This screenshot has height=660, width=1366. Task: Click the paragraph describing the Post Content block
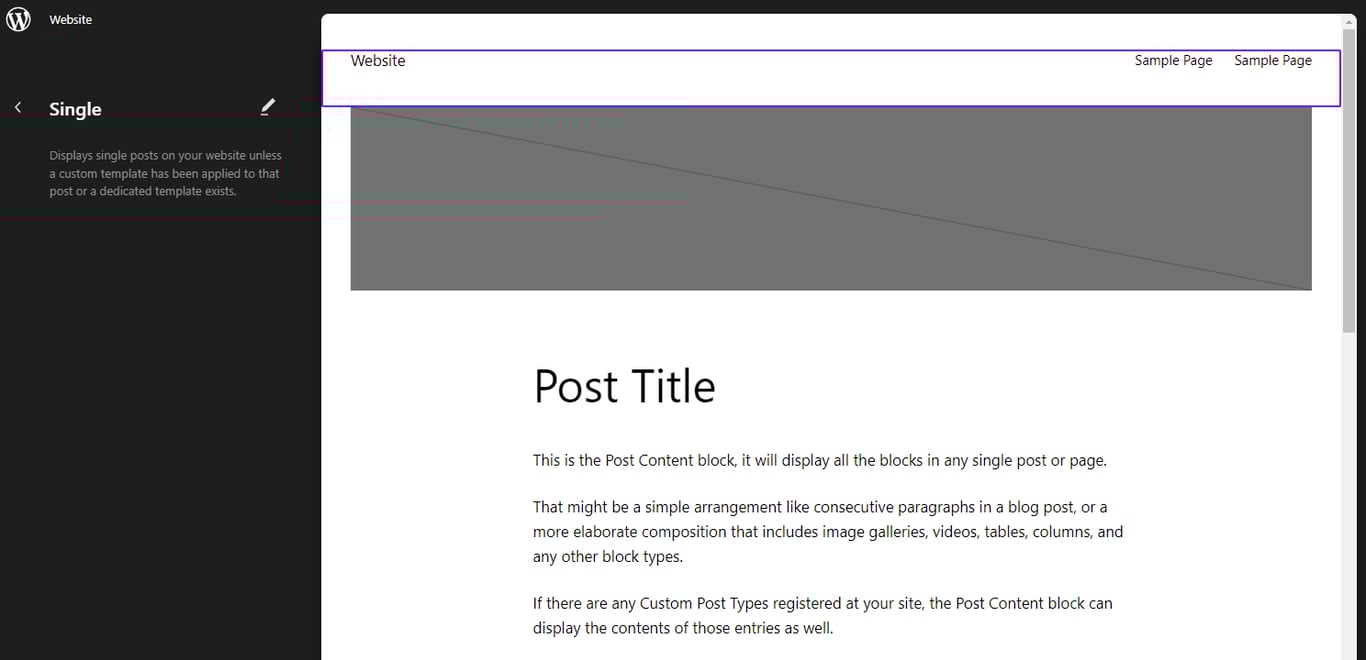(x=818, y=460)
